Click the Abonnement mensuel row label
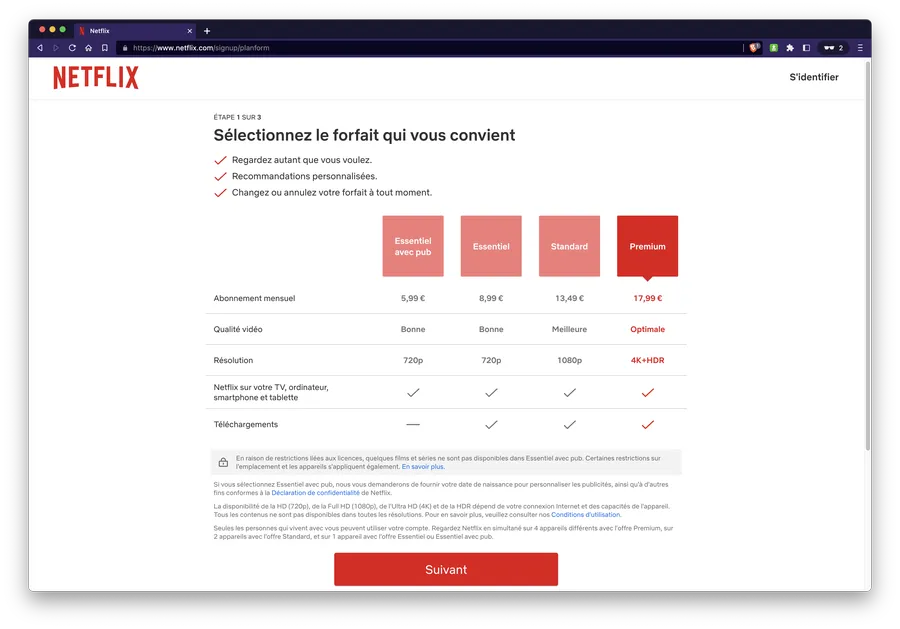Image resolution: width=900 pixels, height=629 pixels. tap(254, 298)
